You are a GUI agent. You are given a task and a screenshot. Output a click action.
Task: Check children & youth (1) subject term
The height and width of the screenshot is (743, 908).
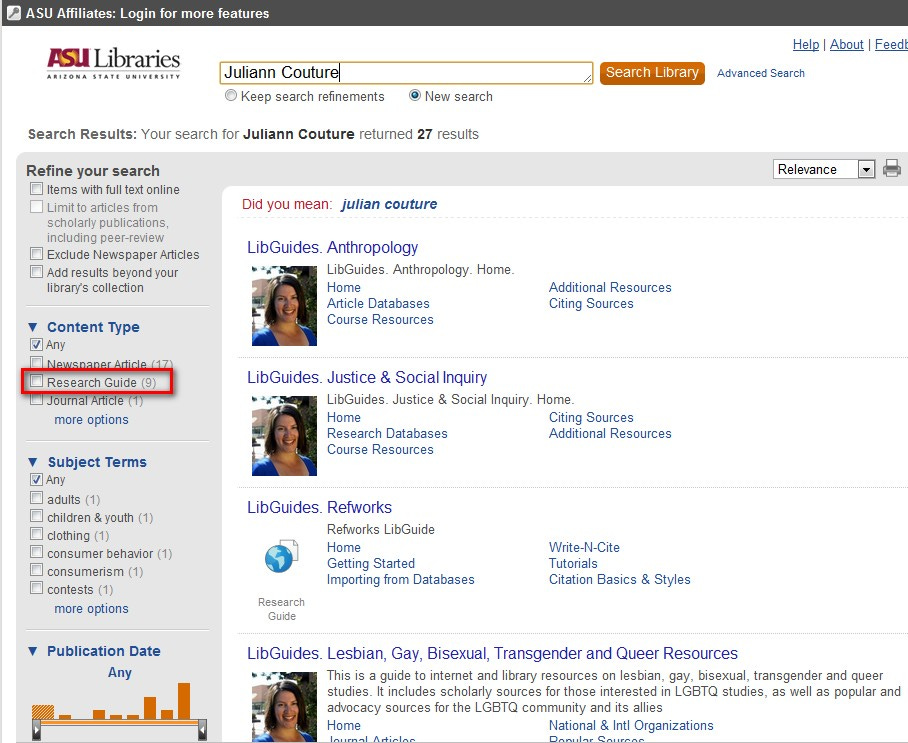coord(36,516)
